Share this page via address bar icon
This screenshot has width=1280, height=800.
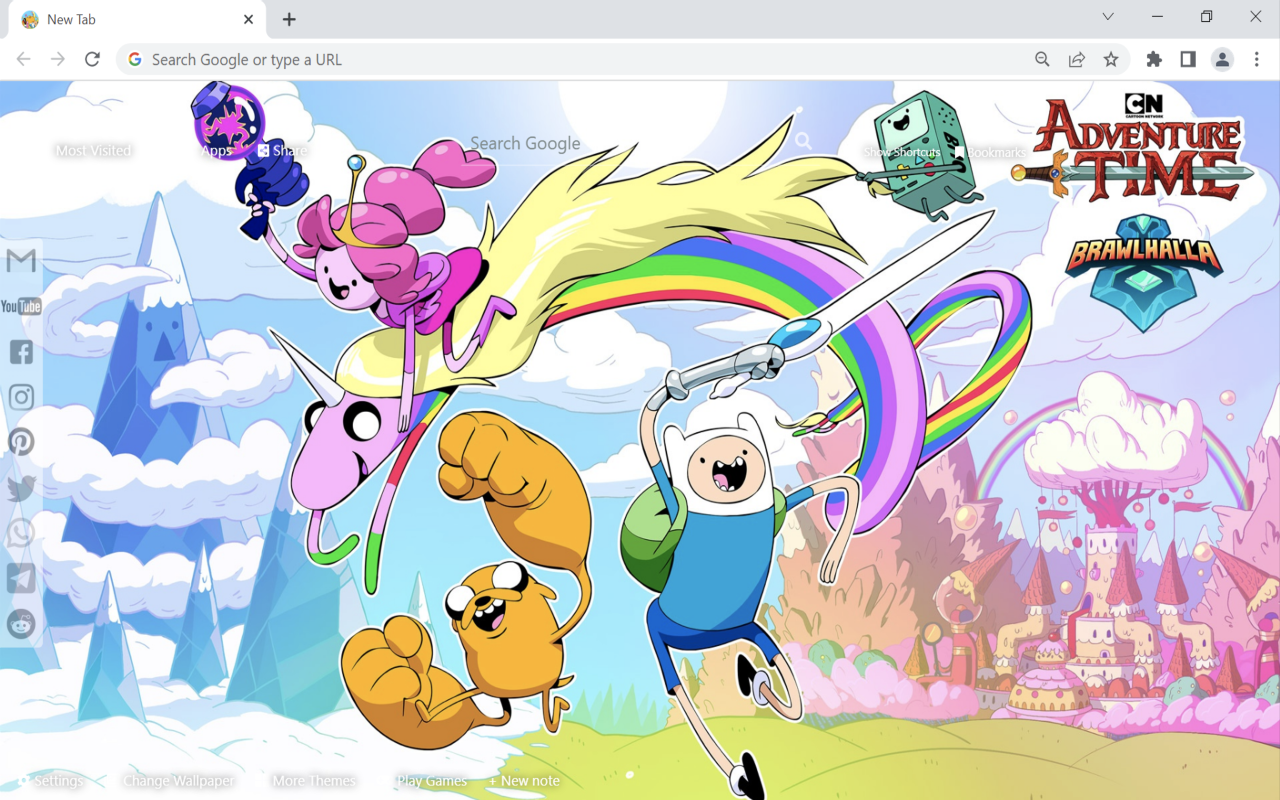(1077, 60)
